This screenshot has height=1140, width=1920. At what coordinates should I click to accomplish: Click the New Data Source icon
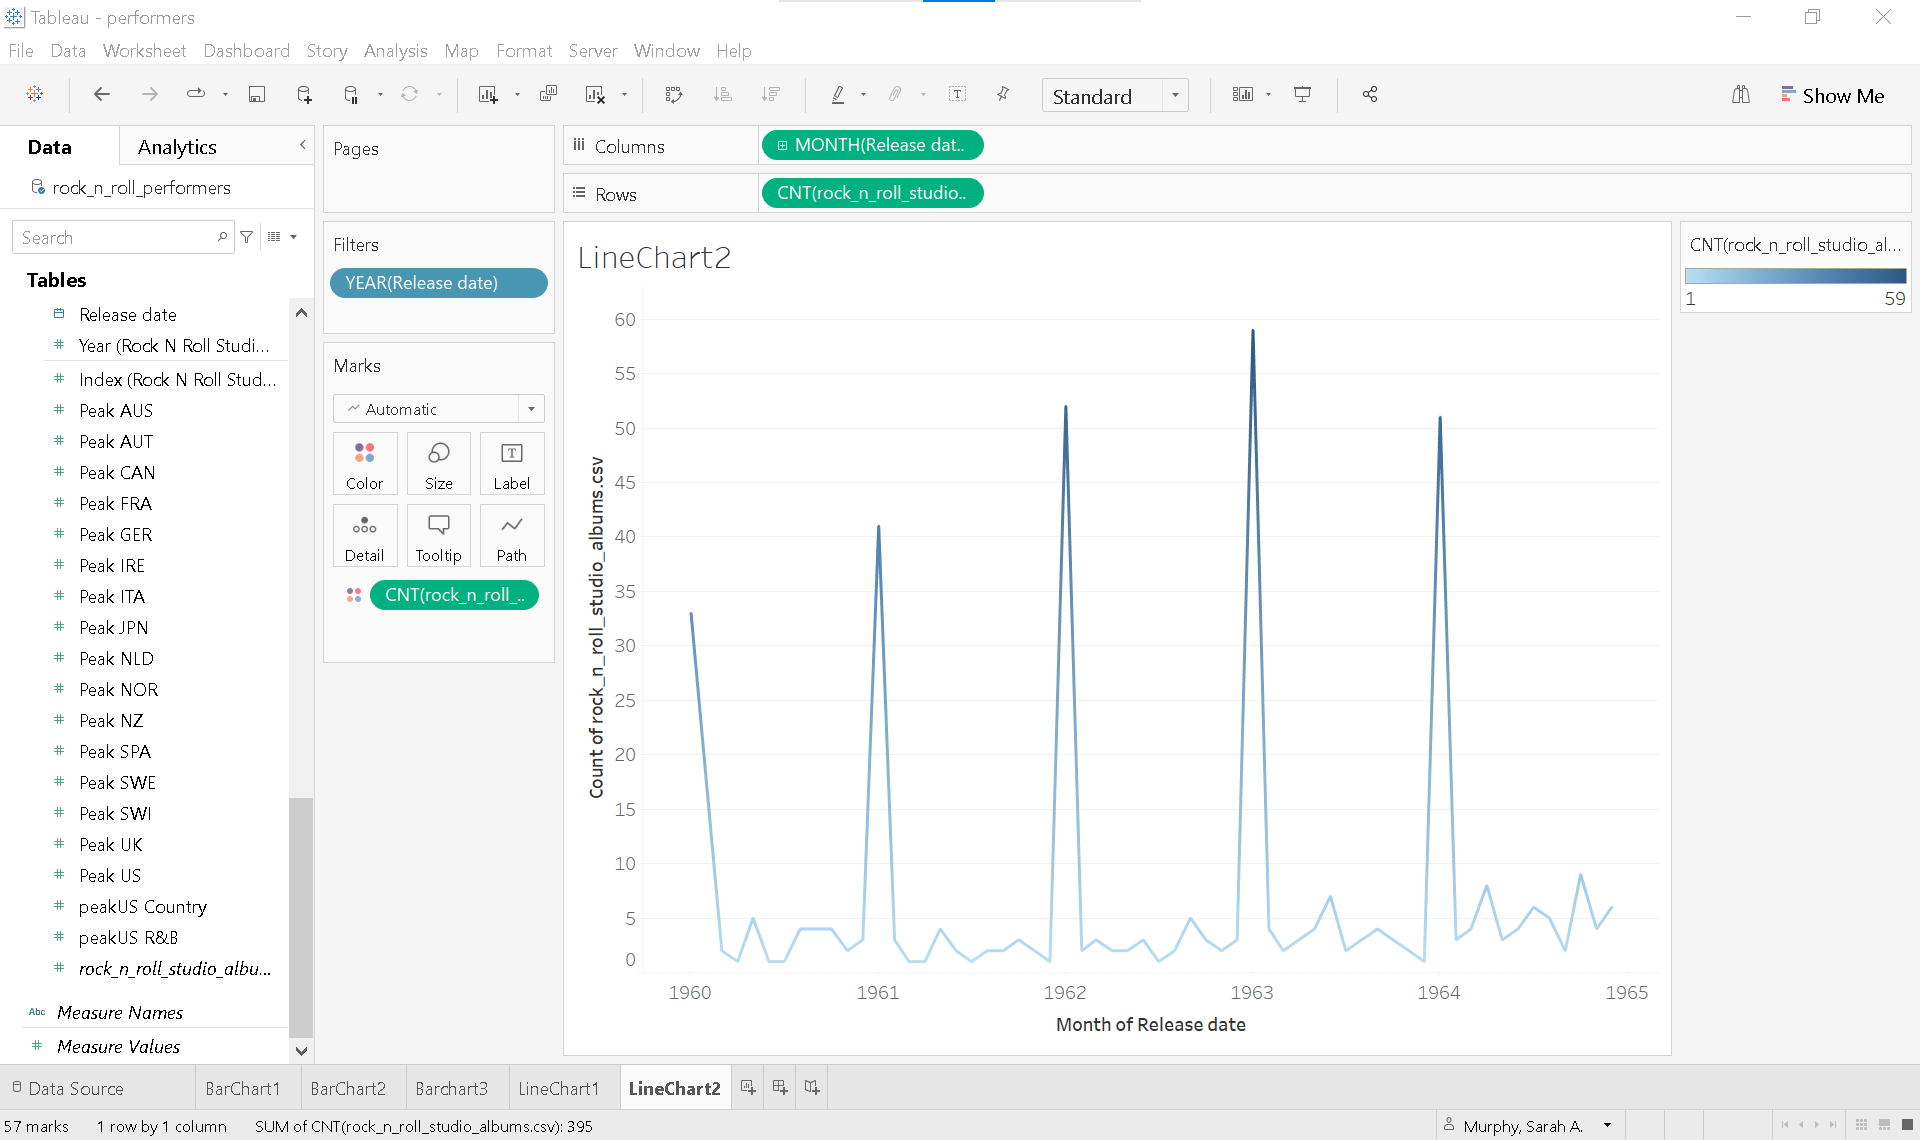(304, 94)
